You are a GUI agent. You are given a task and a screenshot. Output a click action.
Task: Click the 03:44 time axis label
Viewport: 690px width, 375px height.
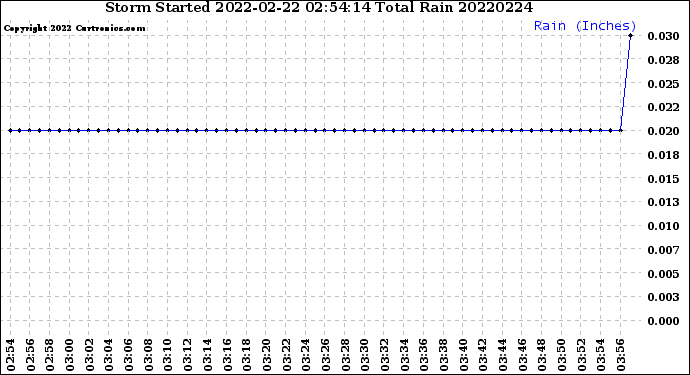pos(503,355)
